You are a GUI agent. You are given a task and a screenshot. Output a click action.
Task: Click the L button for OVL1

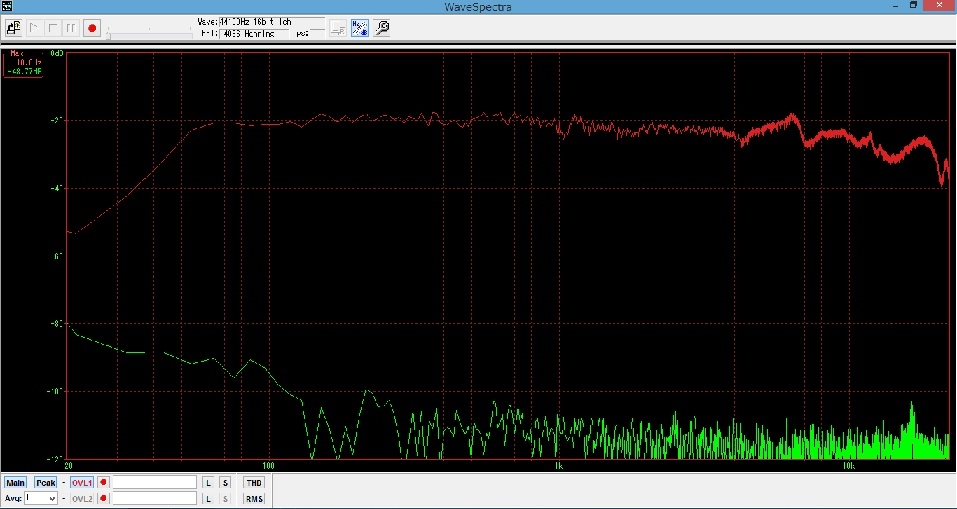pyautogui.click(x=208, y=483)
